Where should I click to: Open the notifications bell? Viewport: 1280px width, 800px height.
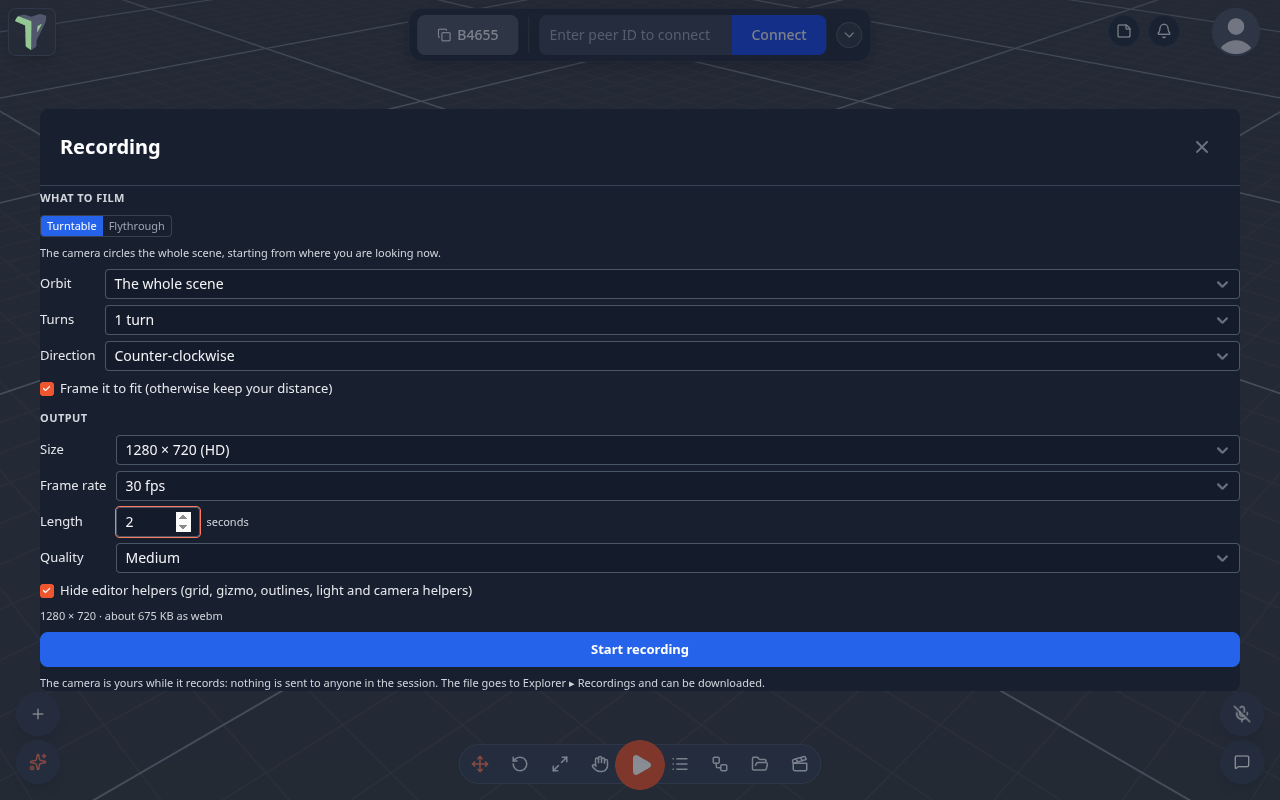1164,31
